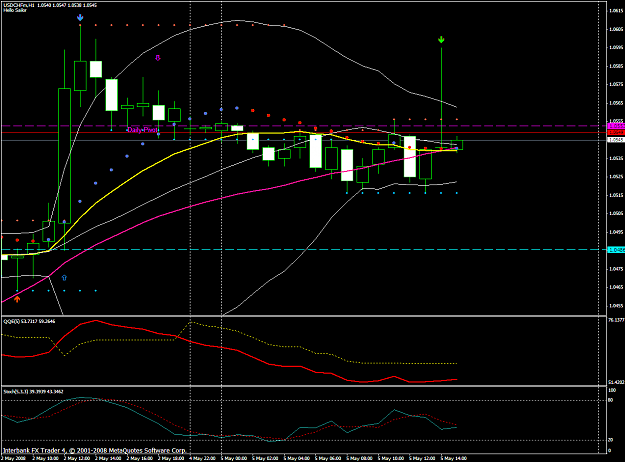
Task: Click the 1.0595 price axis value
Action: [617, 47]
